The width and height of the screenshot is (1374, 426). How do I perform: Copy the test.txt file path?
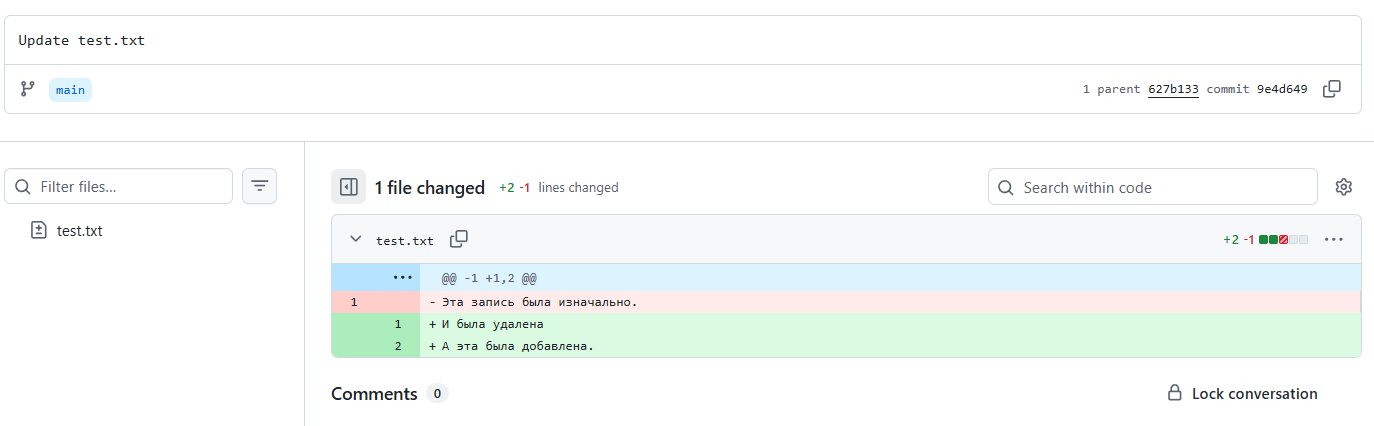point(459,239)
